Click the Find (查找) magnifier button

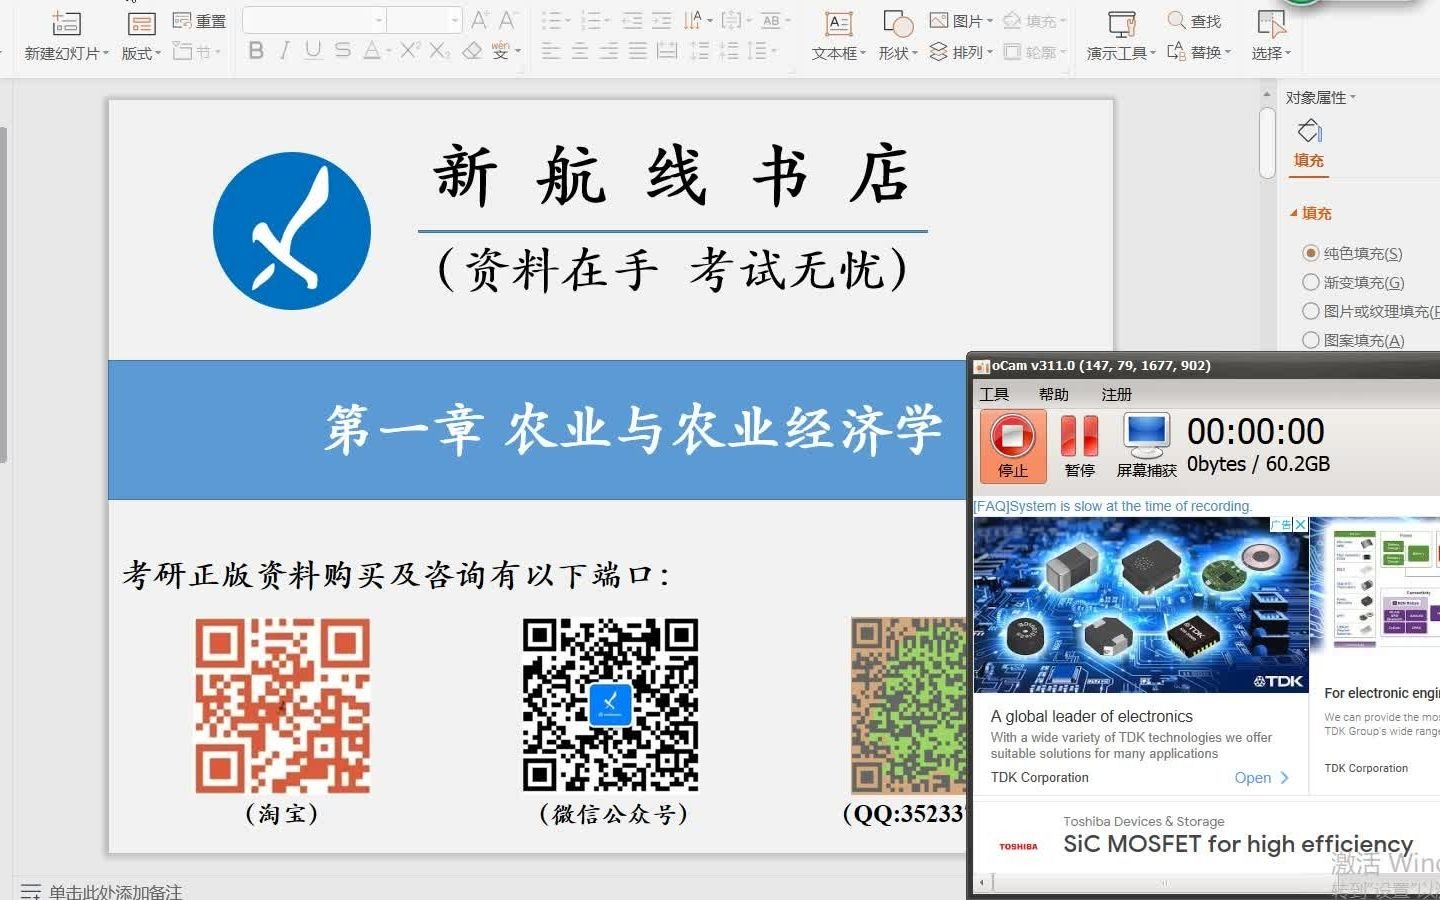[1194, 21]
